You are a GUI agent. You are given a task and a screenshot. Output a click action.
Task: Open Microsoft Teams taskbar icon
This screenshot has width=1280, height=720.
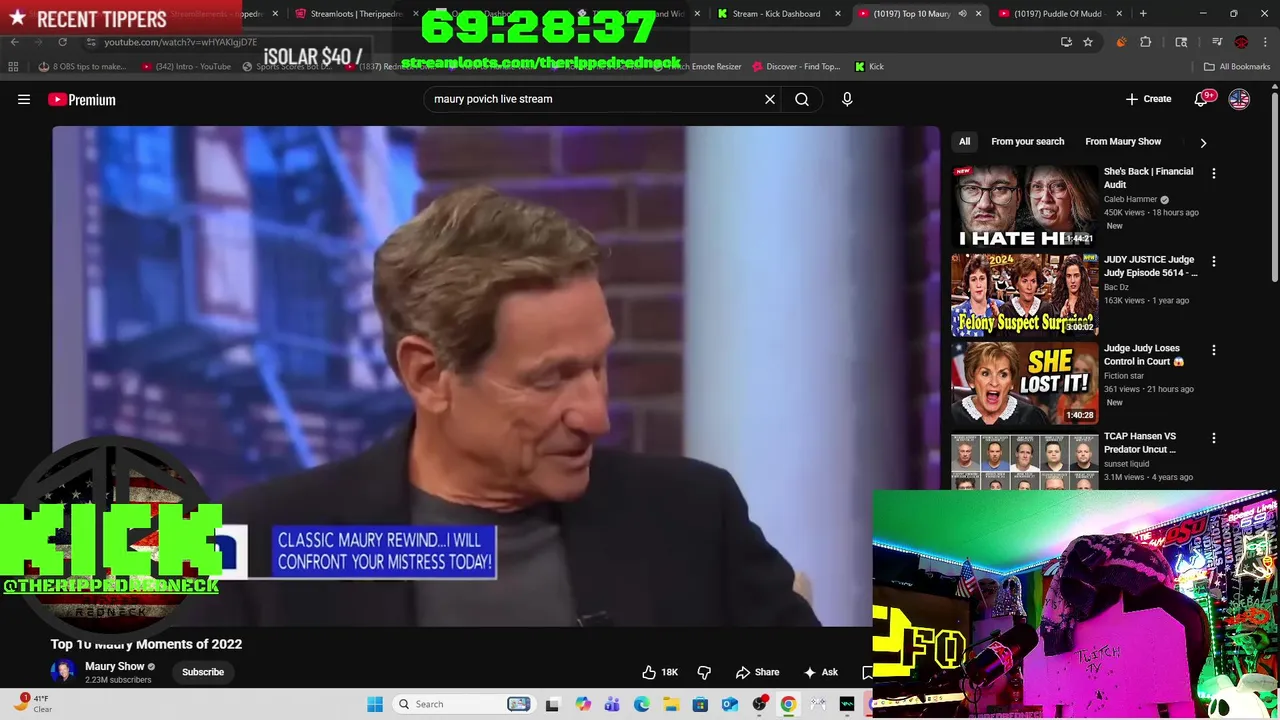coord(612,704)
